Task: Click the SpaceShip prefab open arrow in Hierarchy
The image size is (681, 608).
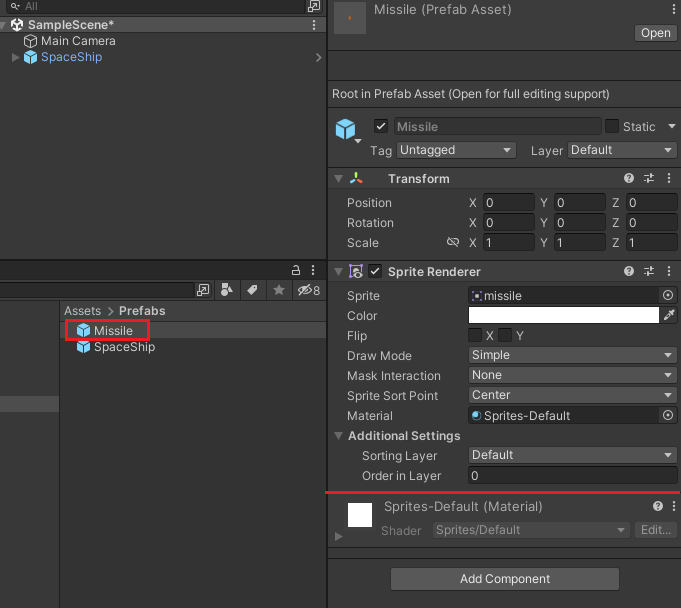Action: click(x=319, y=57)
